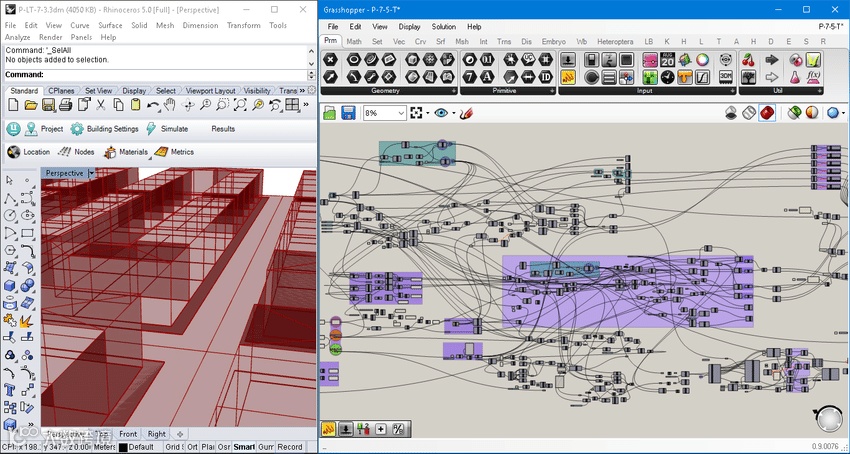Select the Polyline tool in Rhino sidebar
Screen dimensions: 850x454
(x=10, y=199)
